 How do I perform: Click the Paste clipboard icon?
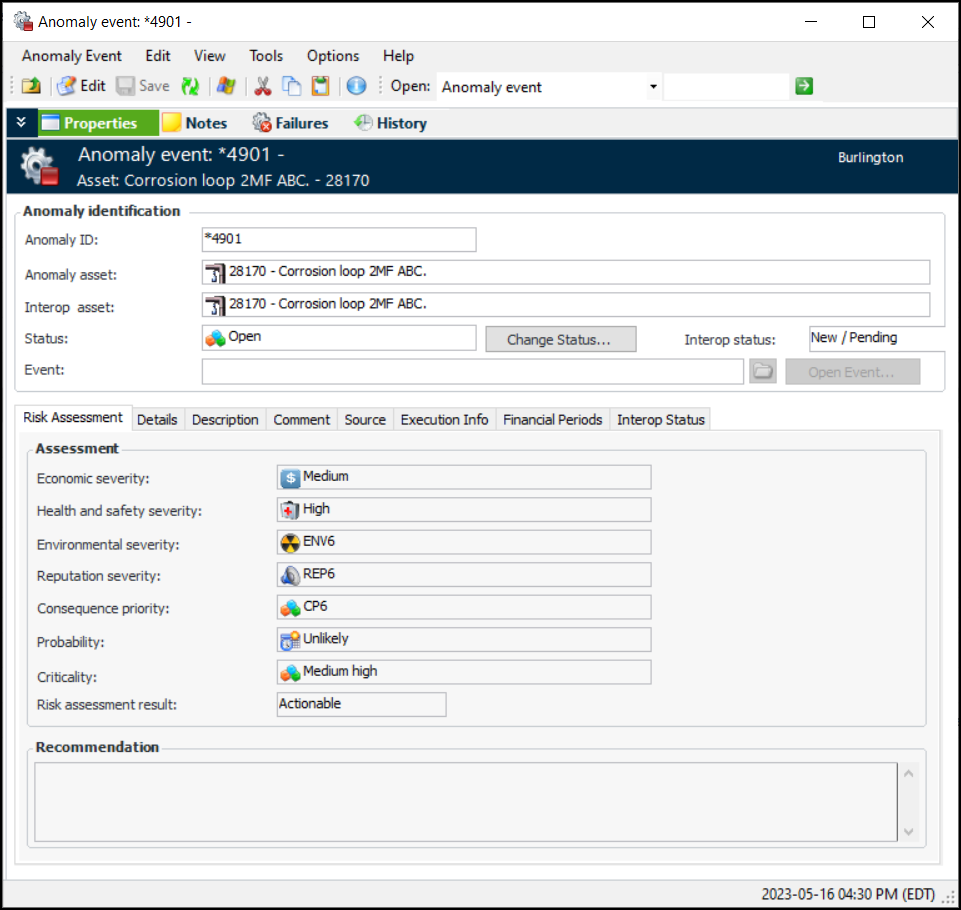320,87
